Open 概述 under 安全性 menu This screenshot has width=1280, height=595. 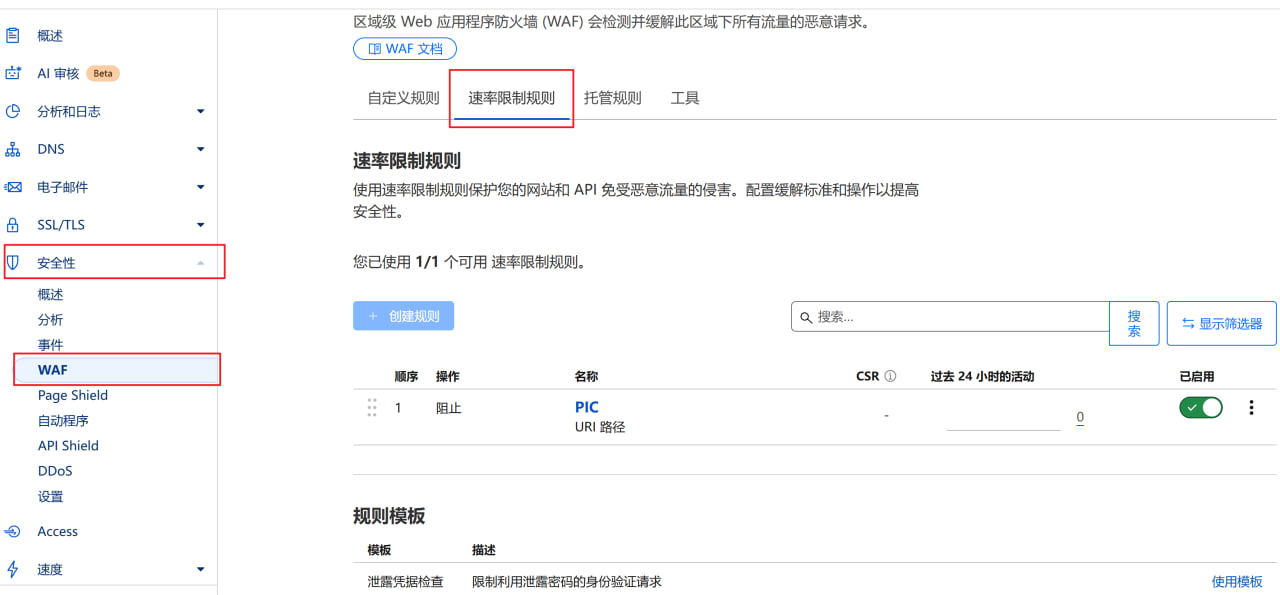click(50, 295)
